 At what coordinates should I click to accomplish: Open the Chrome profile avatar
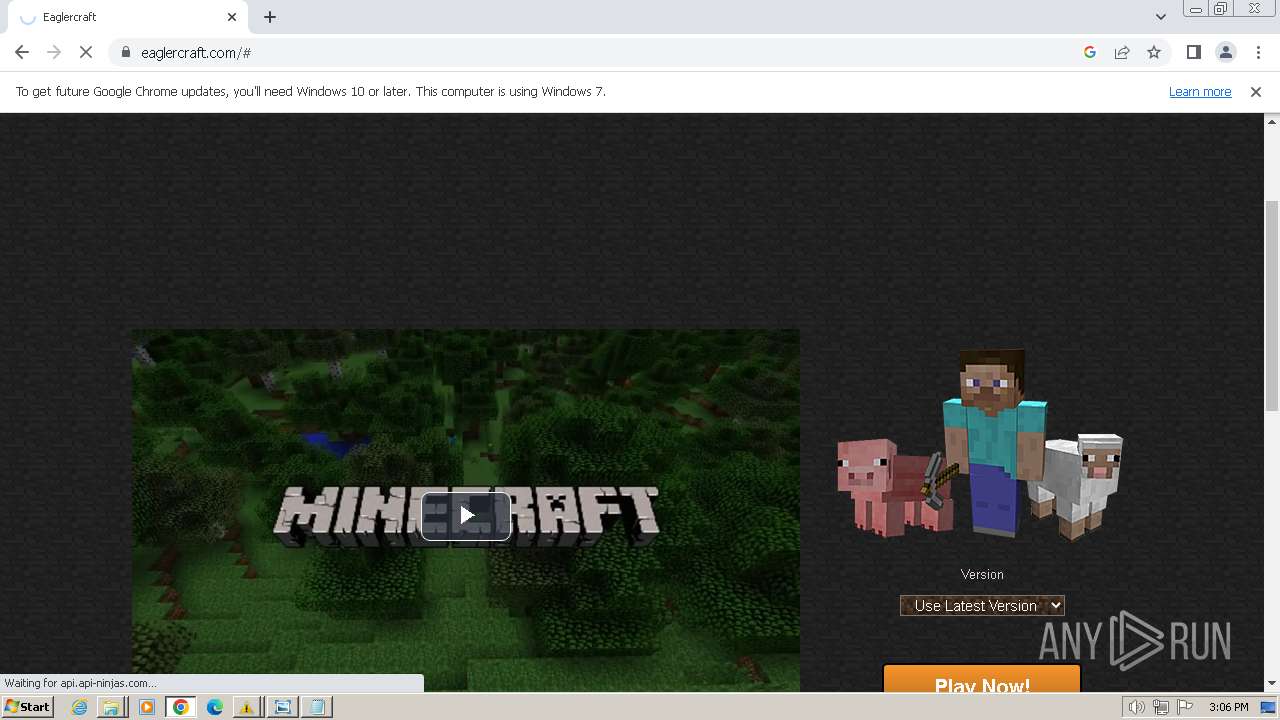pyautogui.click(x=1225, y=52)
